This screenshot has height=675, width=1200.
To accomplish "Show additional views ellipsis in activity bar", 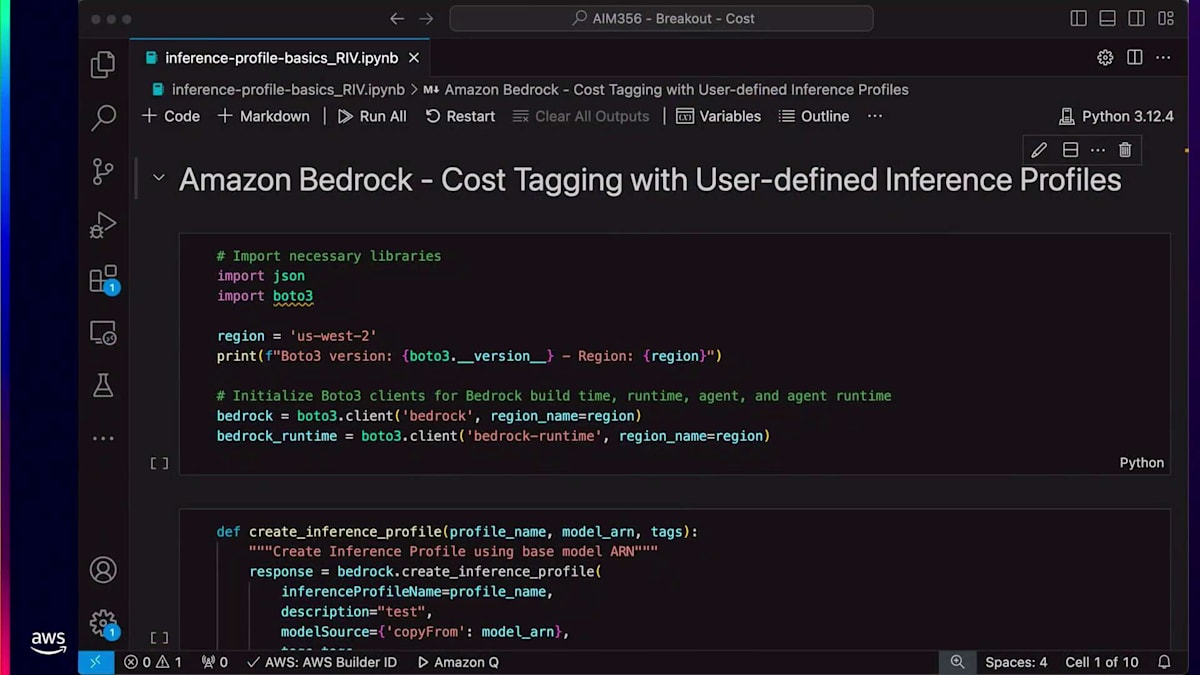I will (x=103, y=438).
